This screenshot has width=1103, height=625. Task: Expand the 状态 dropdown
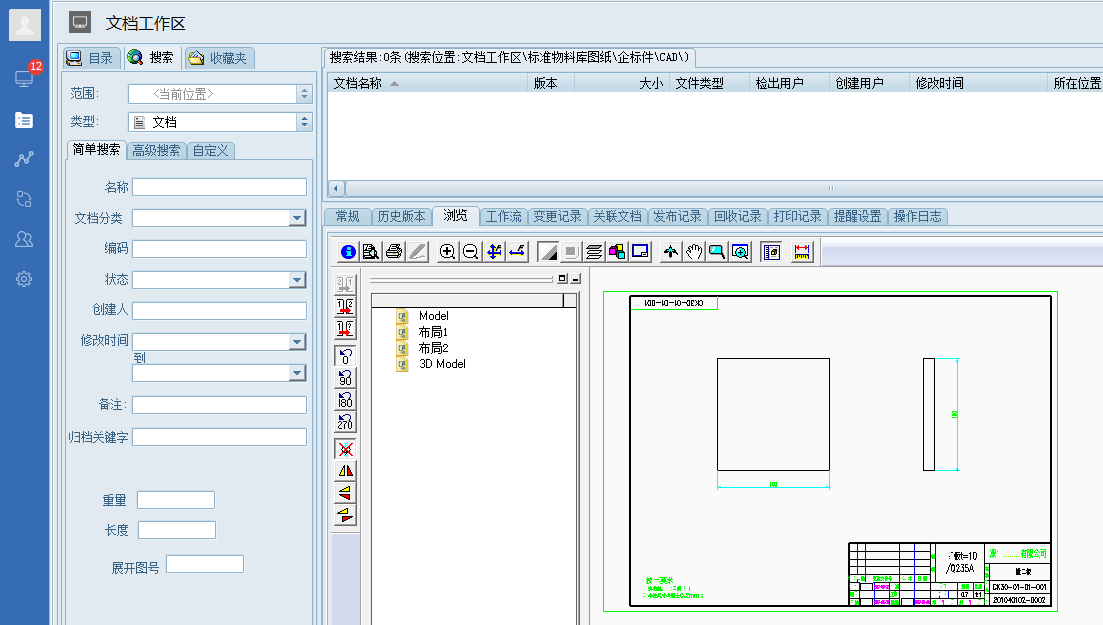click(x=298, y=280)
